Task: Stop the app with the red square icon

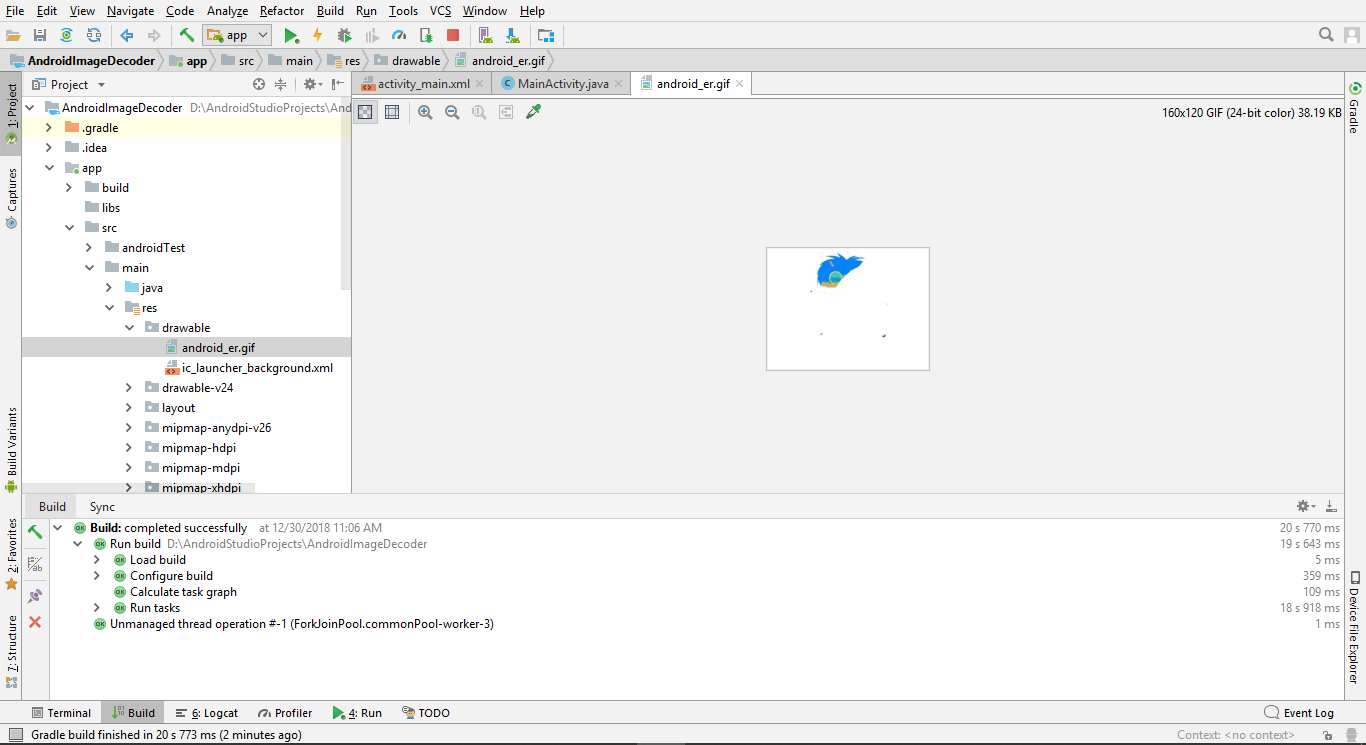Action: coord(452,34)
